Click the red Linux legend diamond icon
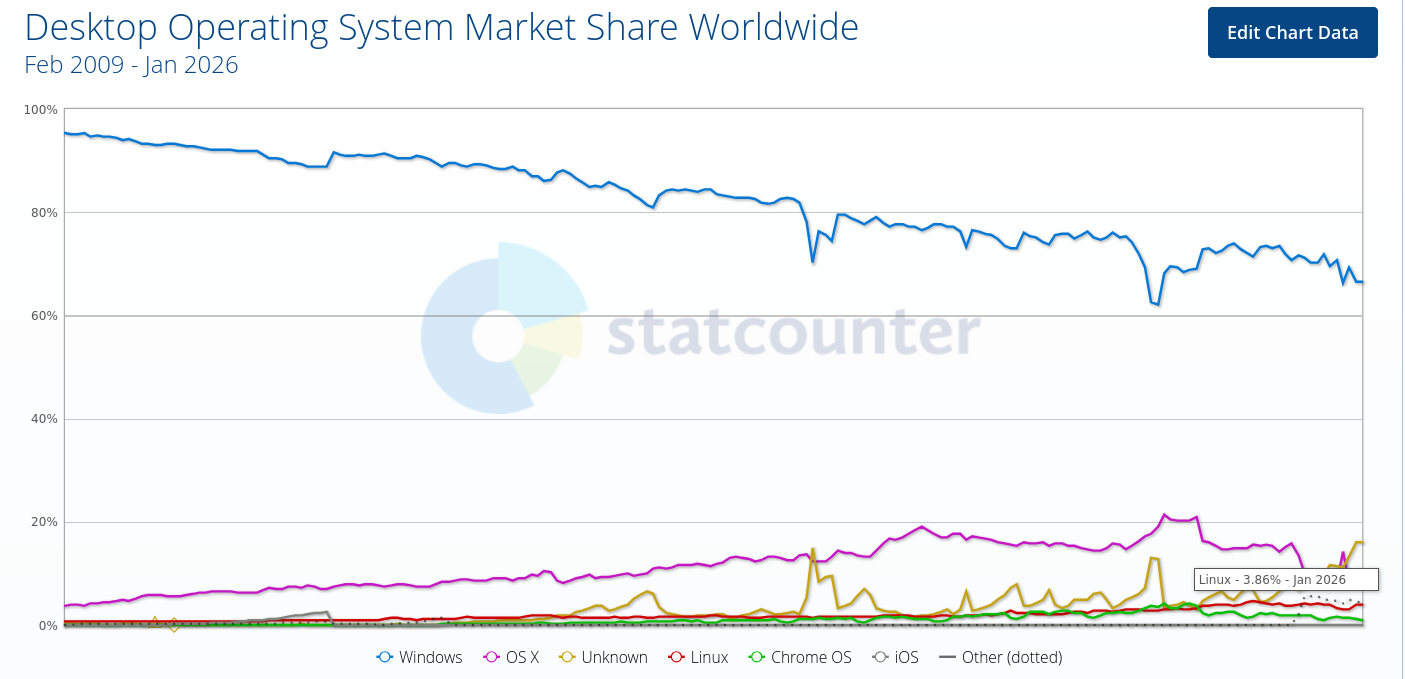1405x679 pixels. point(676,658)
